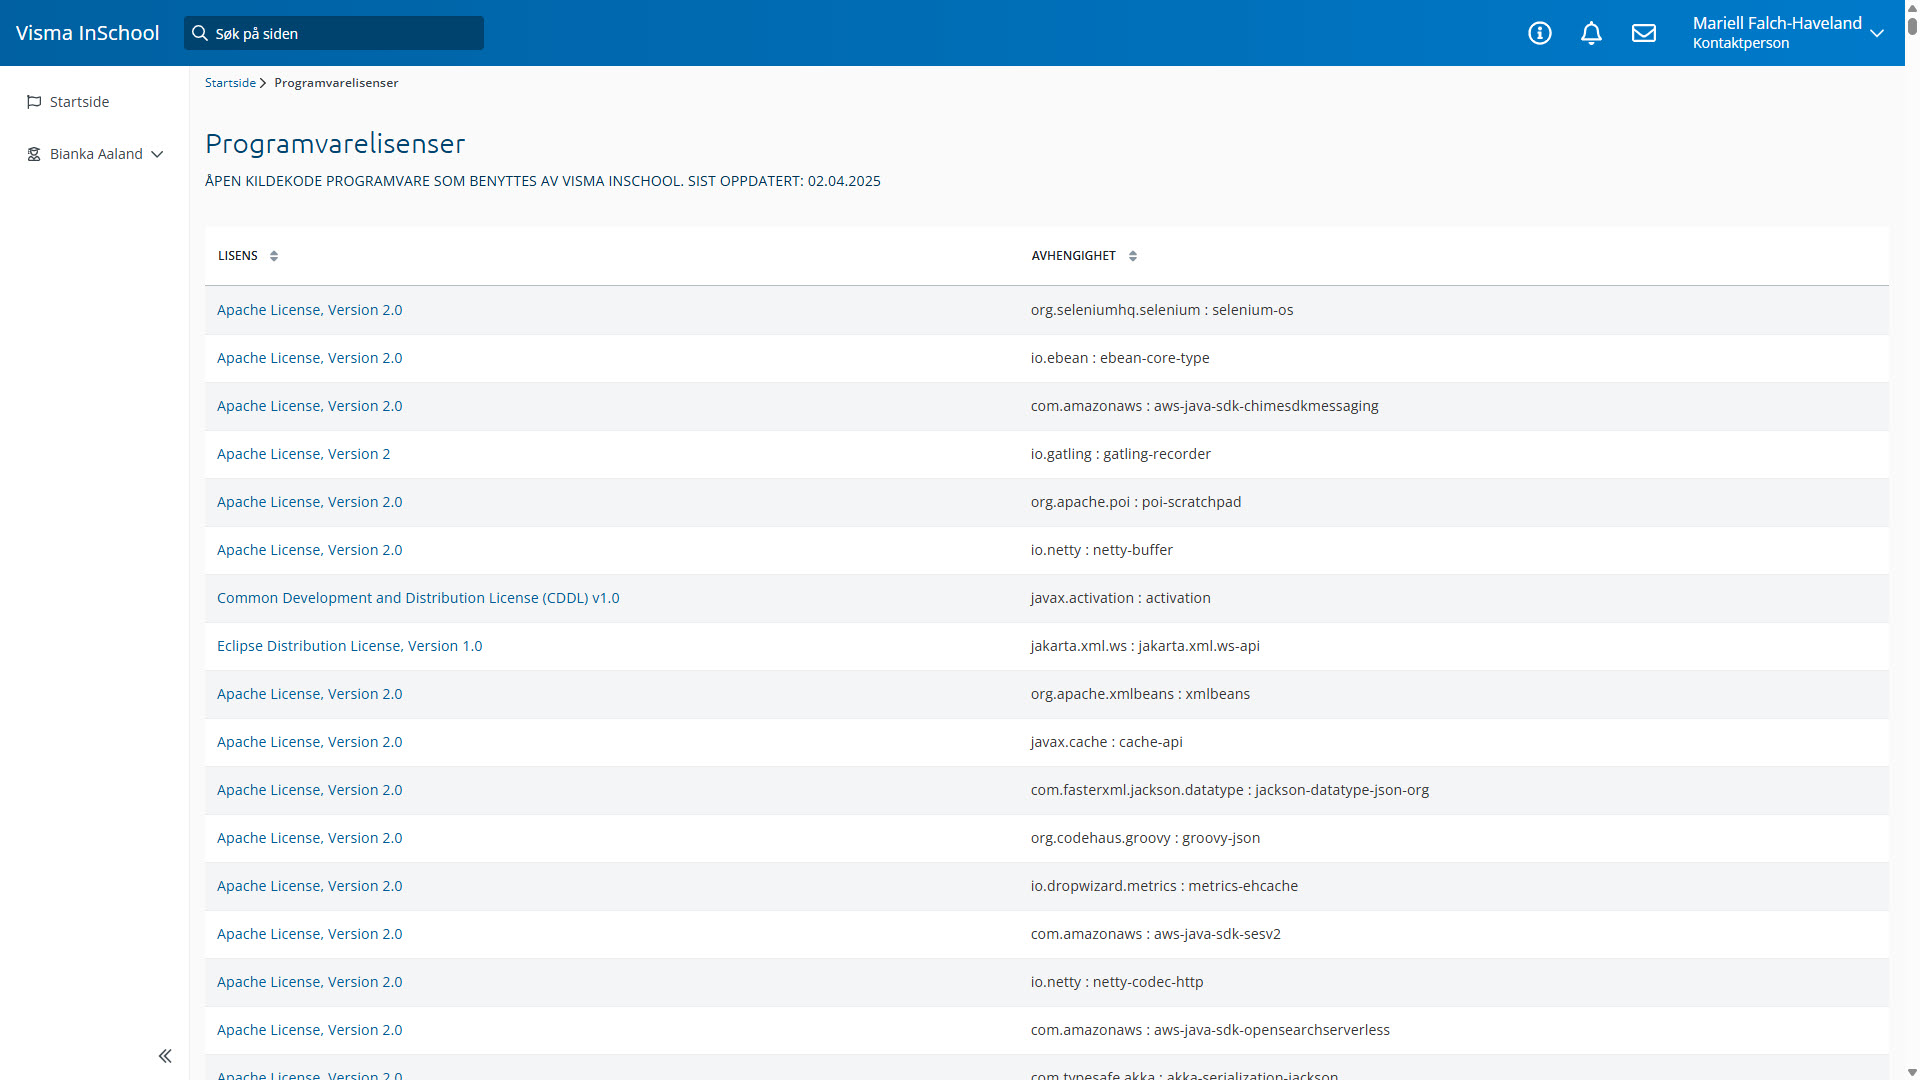Collapse the sidebar with double-chevron icon
Viewport: 1920px width, 1080px height.
[x=165, y=1056]
